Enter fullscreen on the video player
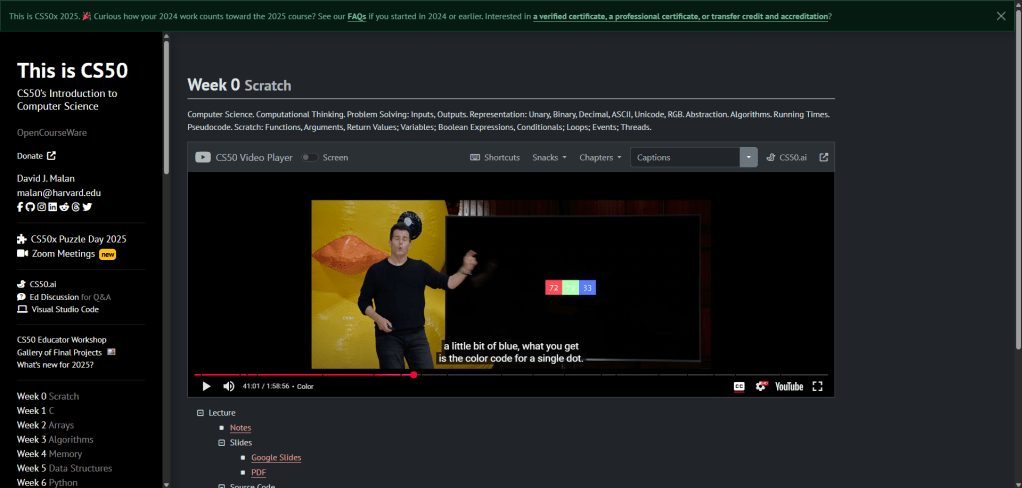The height and width of the screenshot is (488, 1022). [x=817, y=386]
